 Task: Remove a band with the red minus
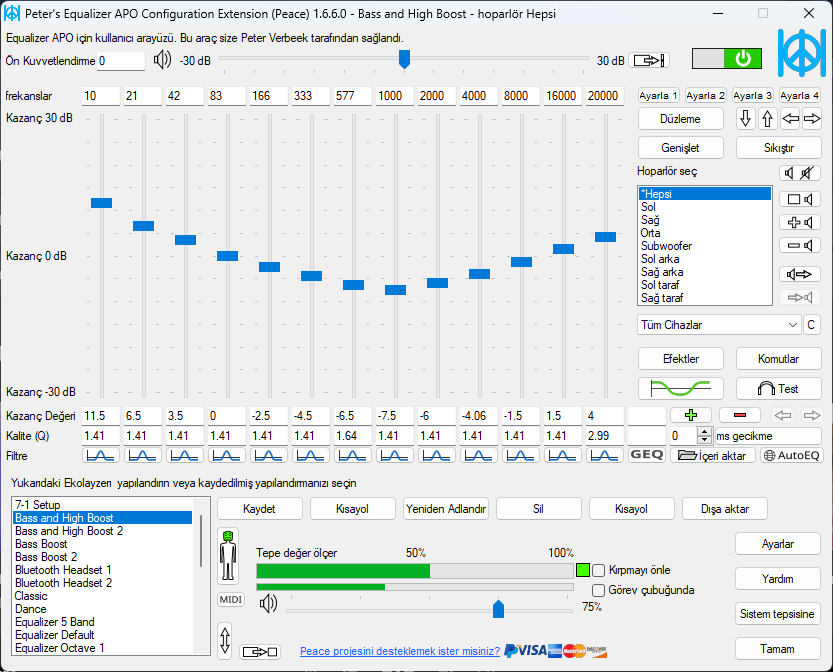coord(740,415)
